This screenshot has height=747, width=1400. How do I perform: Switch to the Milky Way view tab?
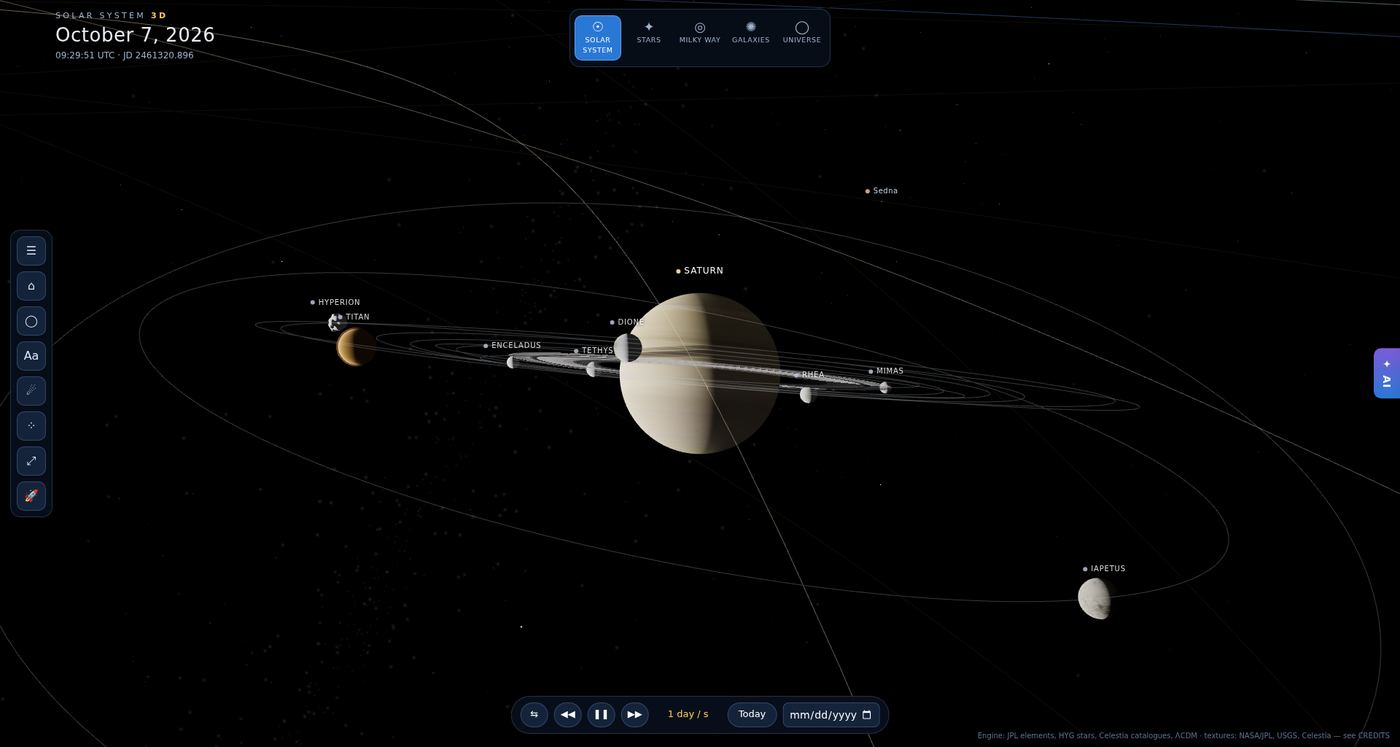coord(700,33)
